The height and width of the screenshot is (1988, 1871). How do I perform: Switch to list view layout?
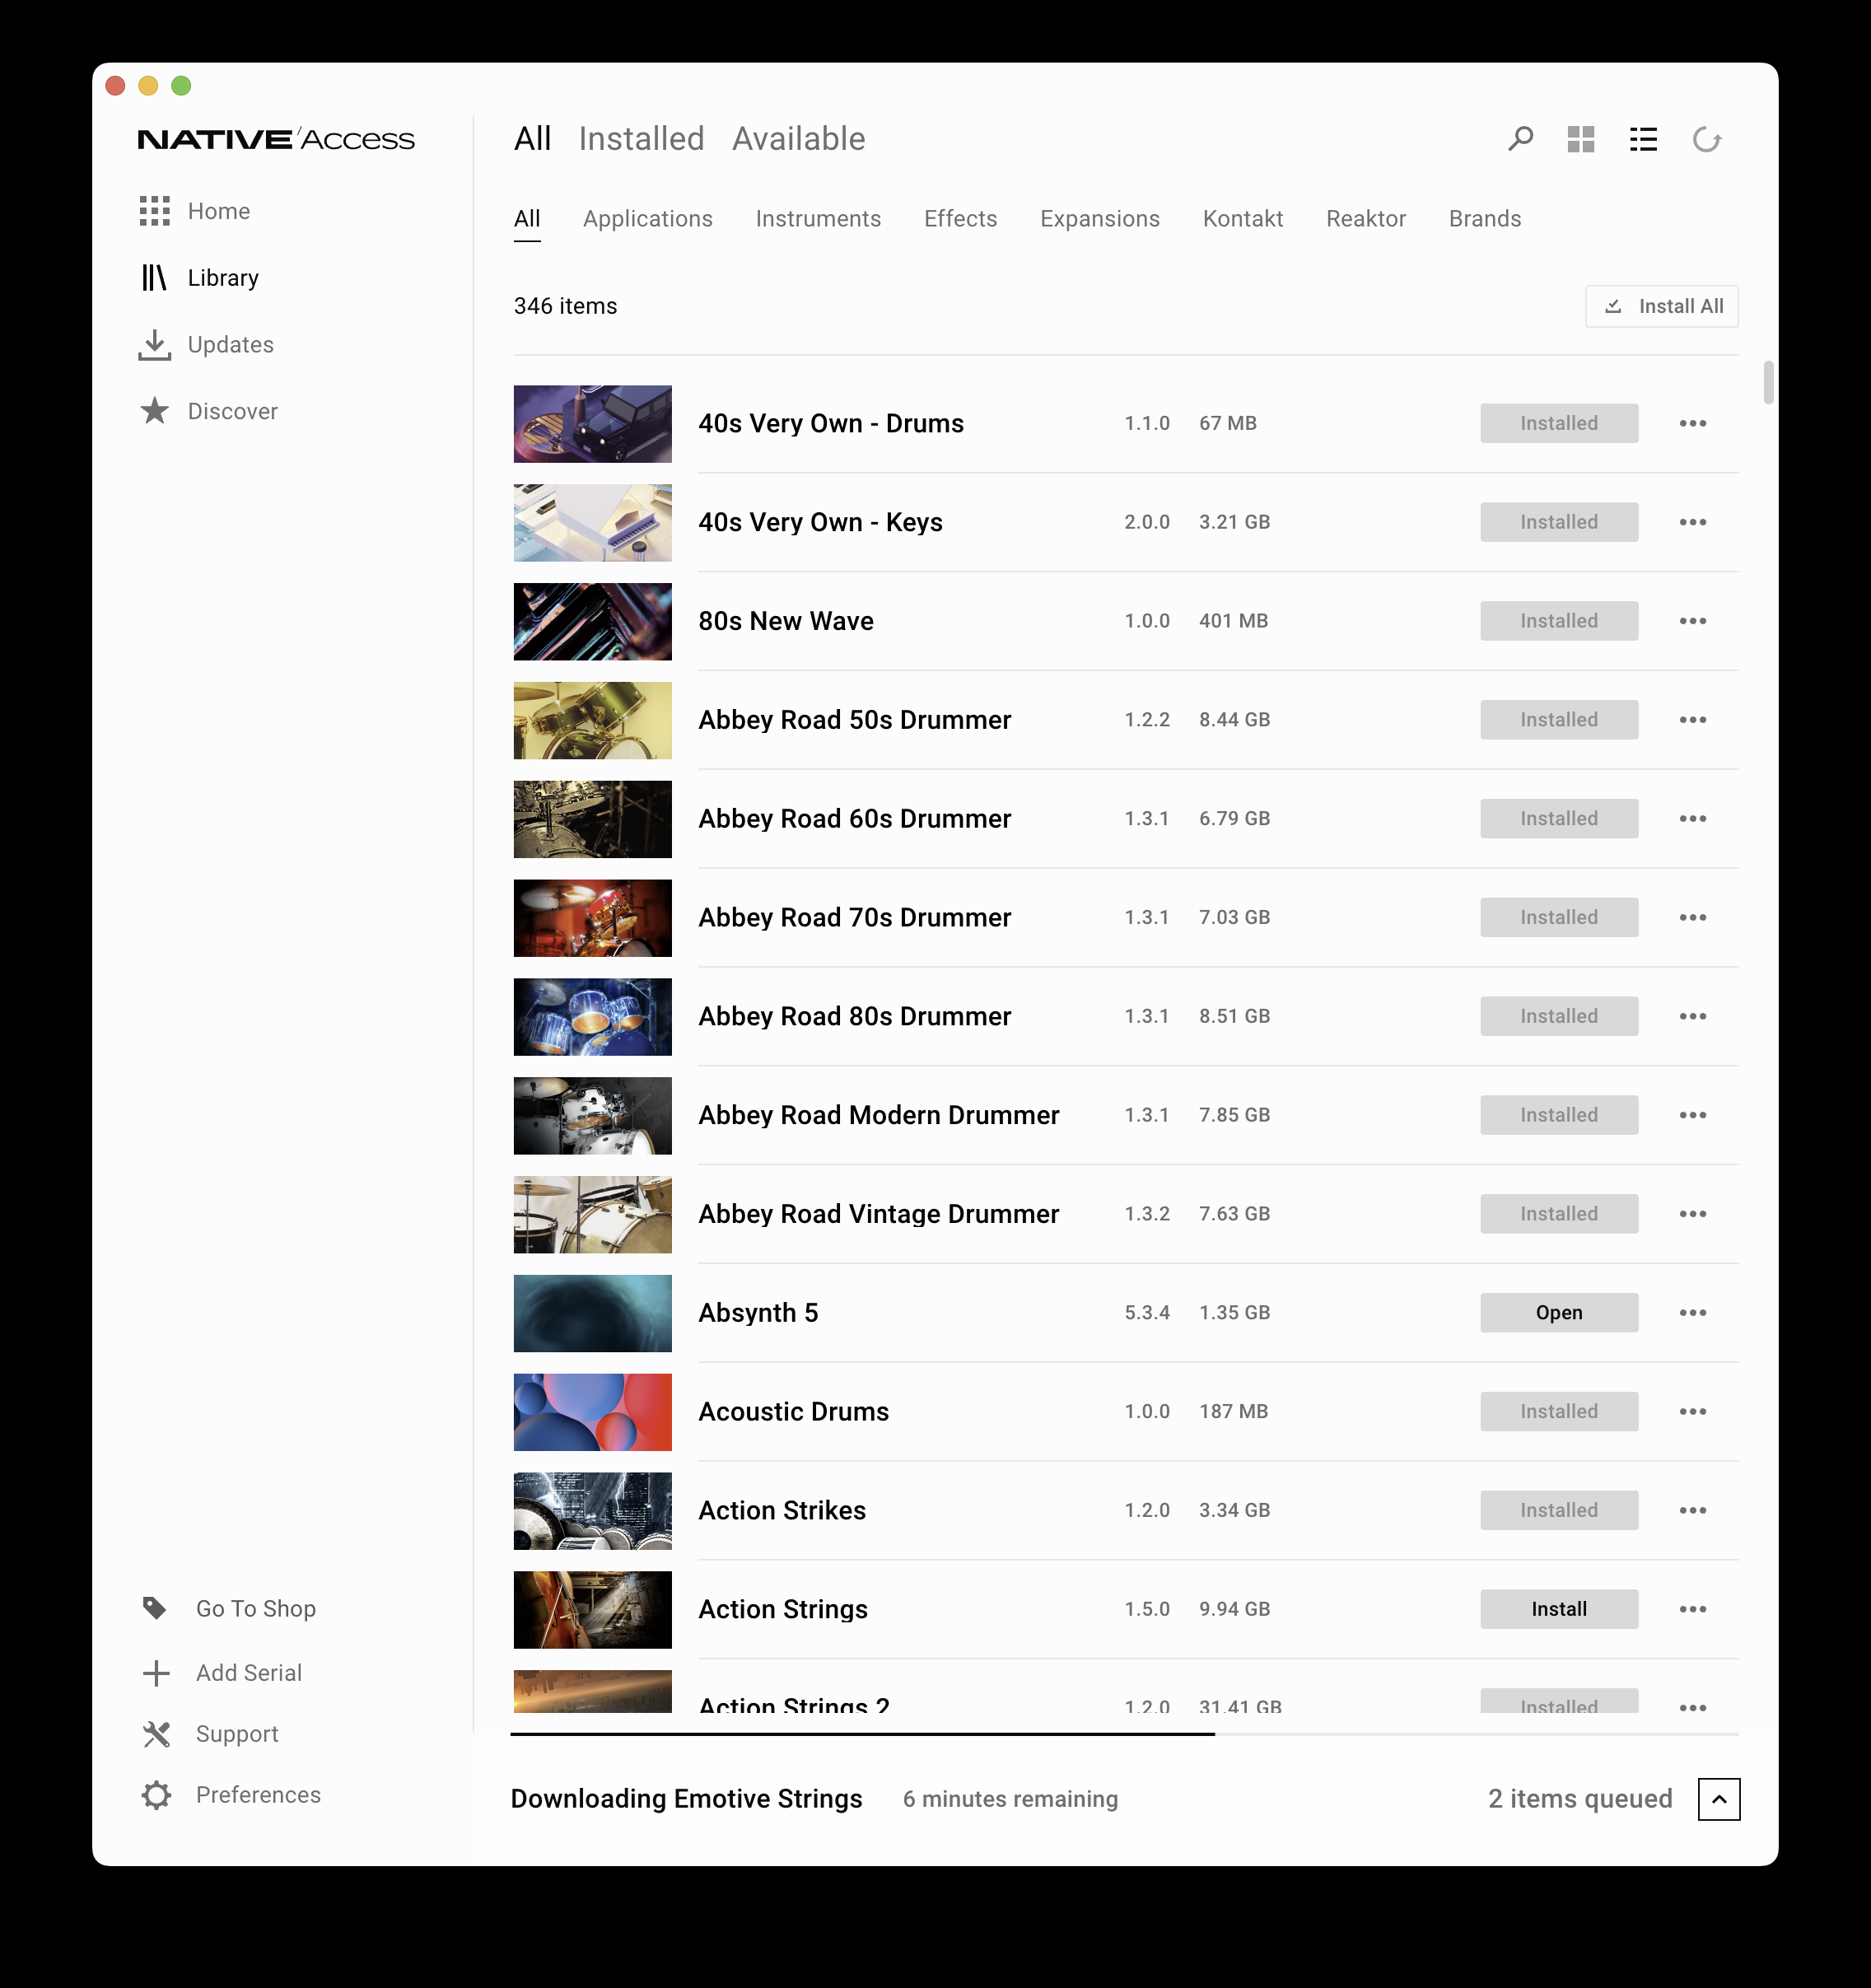click(1643, 139)
